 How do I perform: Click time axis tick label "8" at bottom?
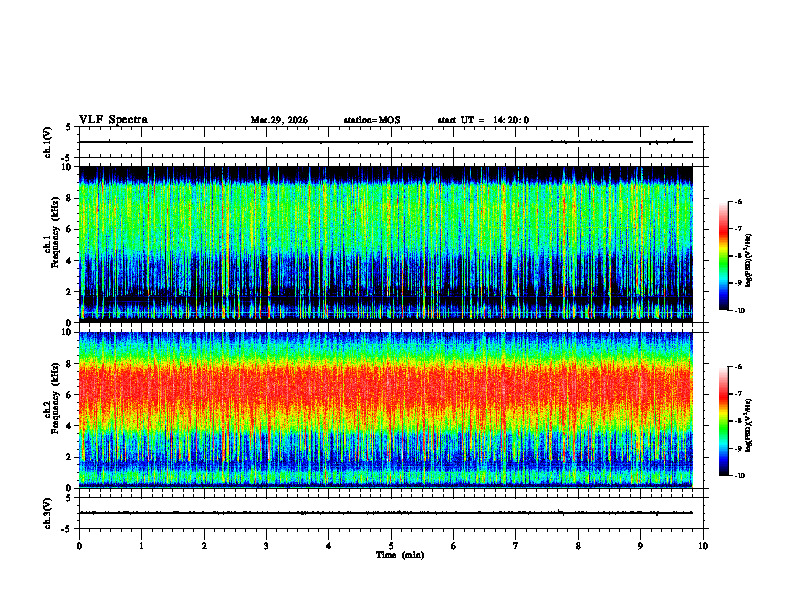(578, 546)
